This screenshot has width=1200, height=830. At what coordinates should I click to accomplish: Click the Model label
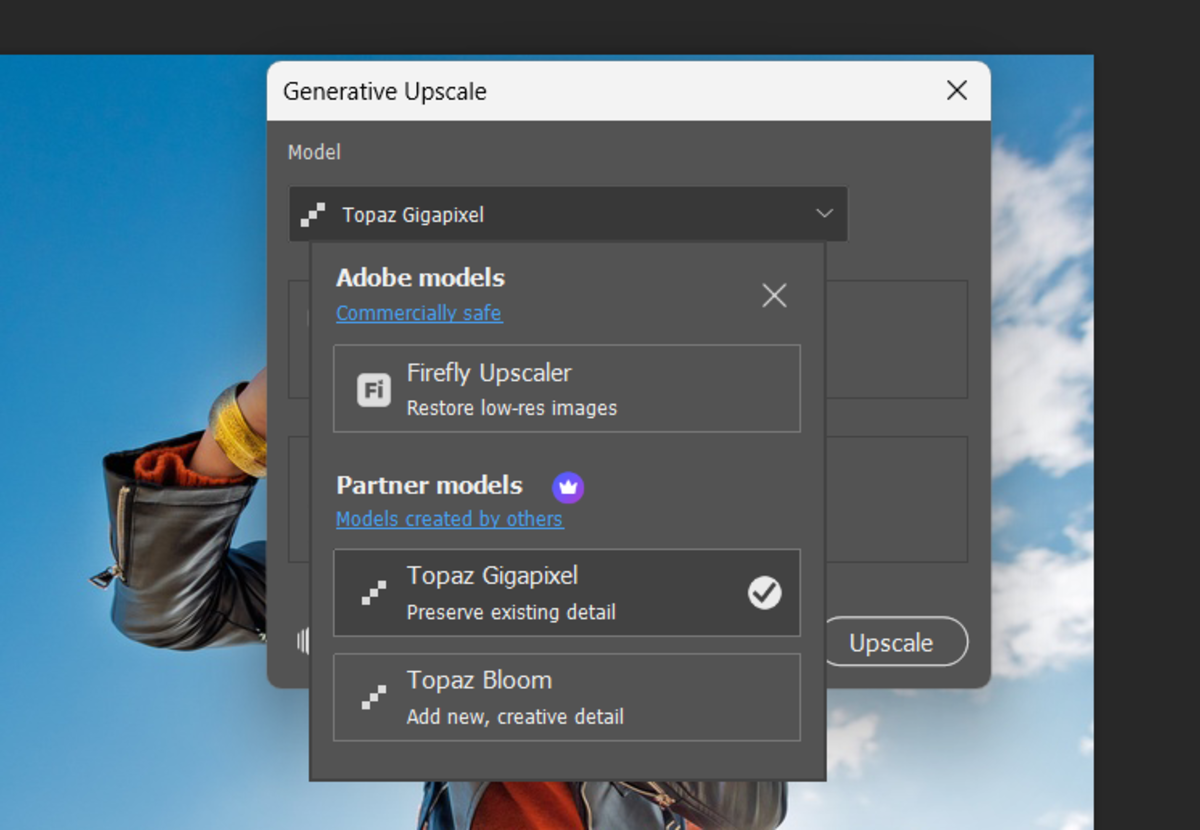pos(314,152)
